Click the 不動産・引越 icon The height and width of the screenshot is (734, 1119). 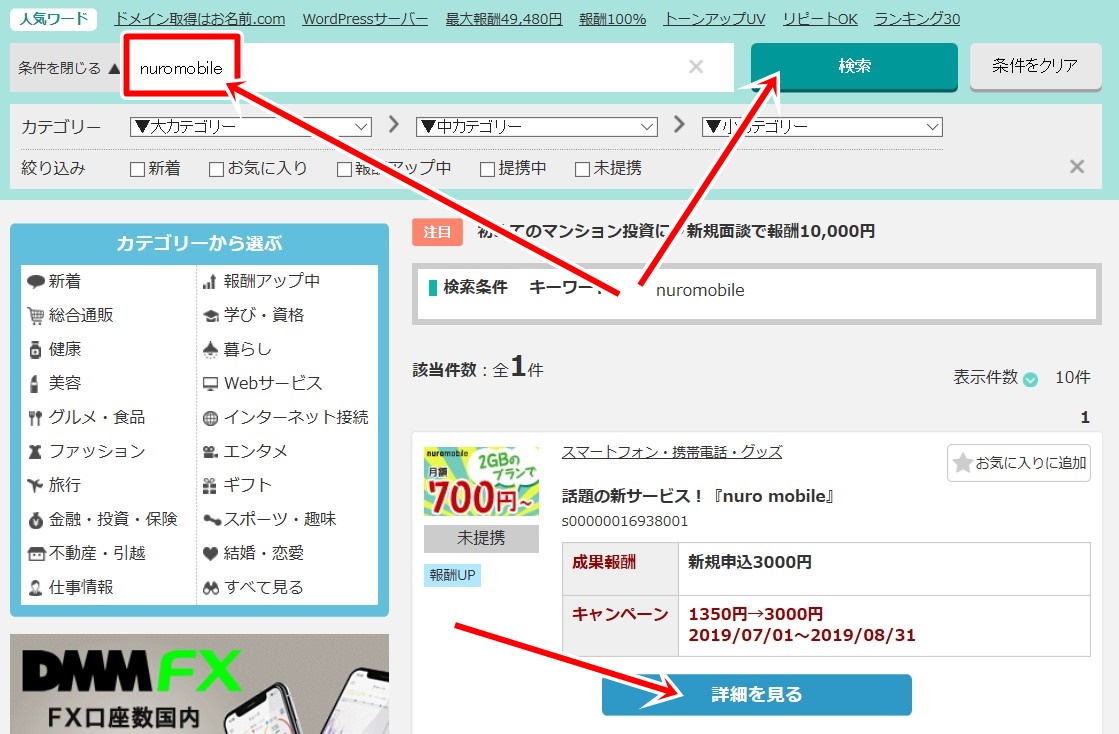pyautogui.click(x=36, y=554)
